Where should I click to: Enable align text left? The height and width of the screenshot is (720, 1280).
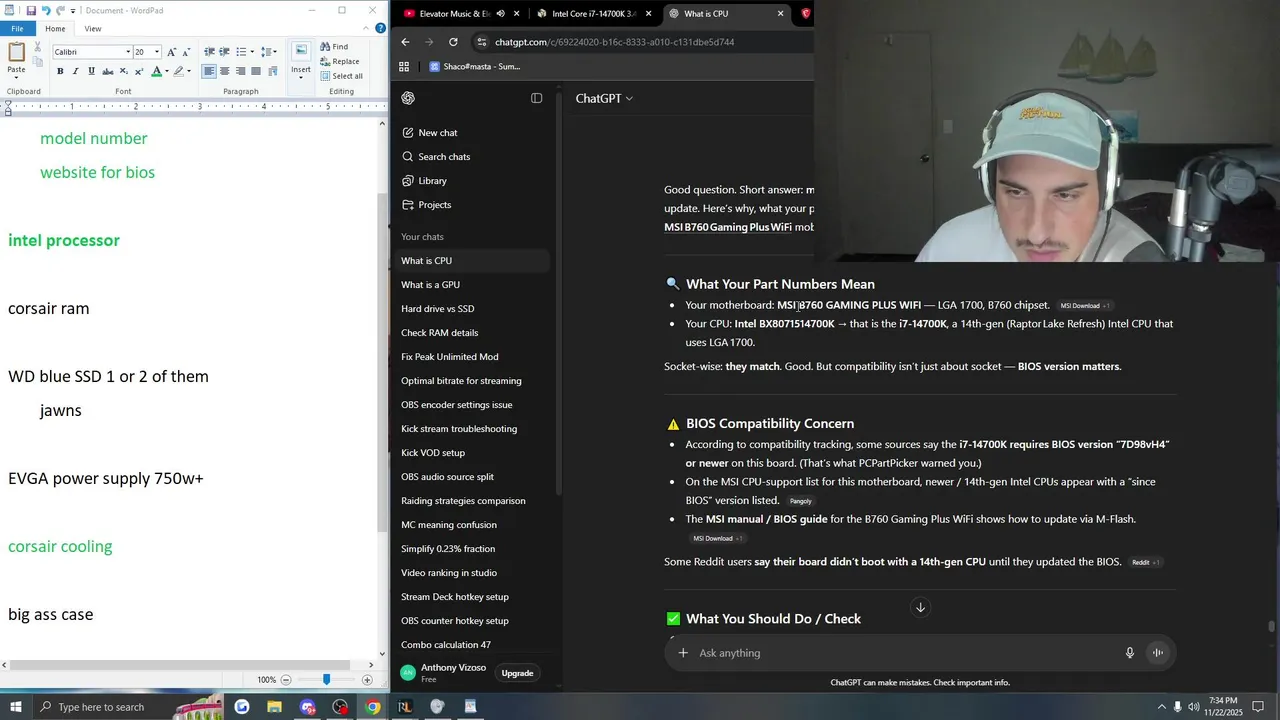209,71
